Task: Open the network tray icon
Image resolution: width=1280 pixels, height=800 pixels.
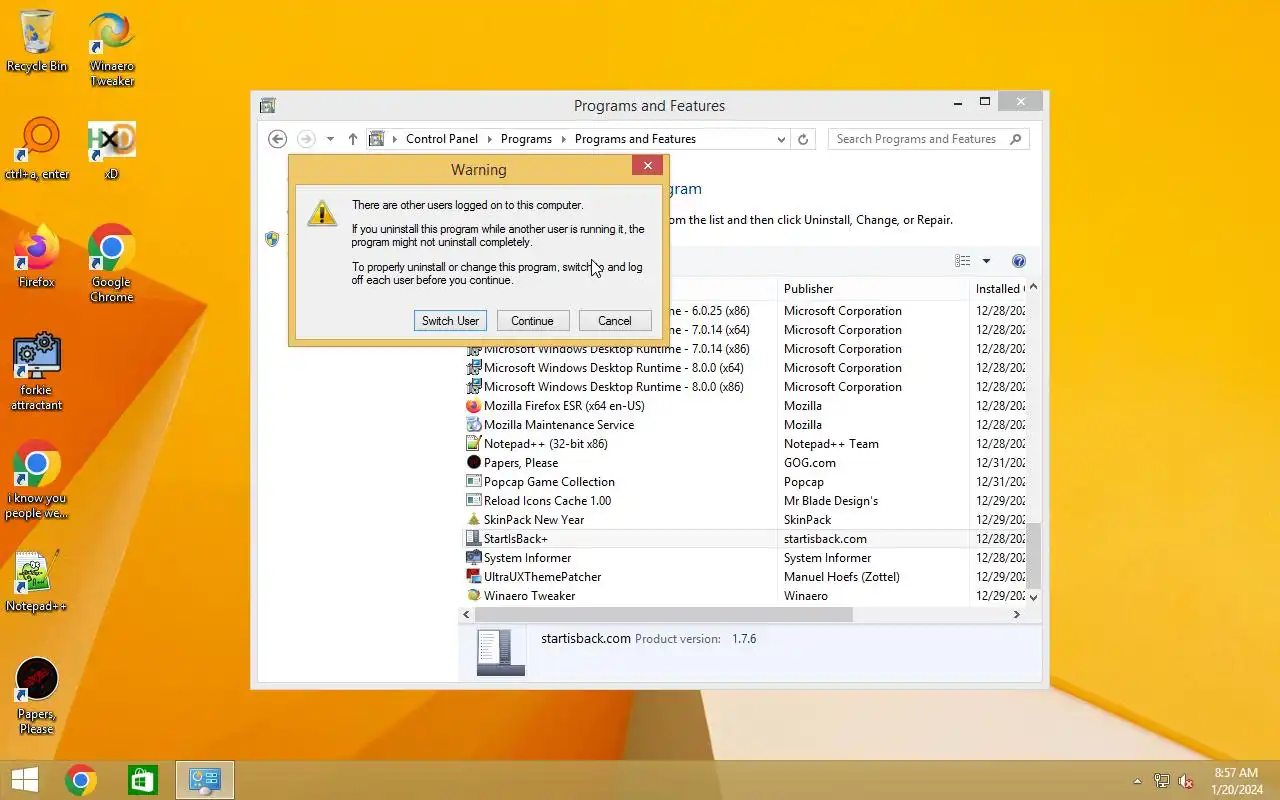Action: (x=1162, y=781)
